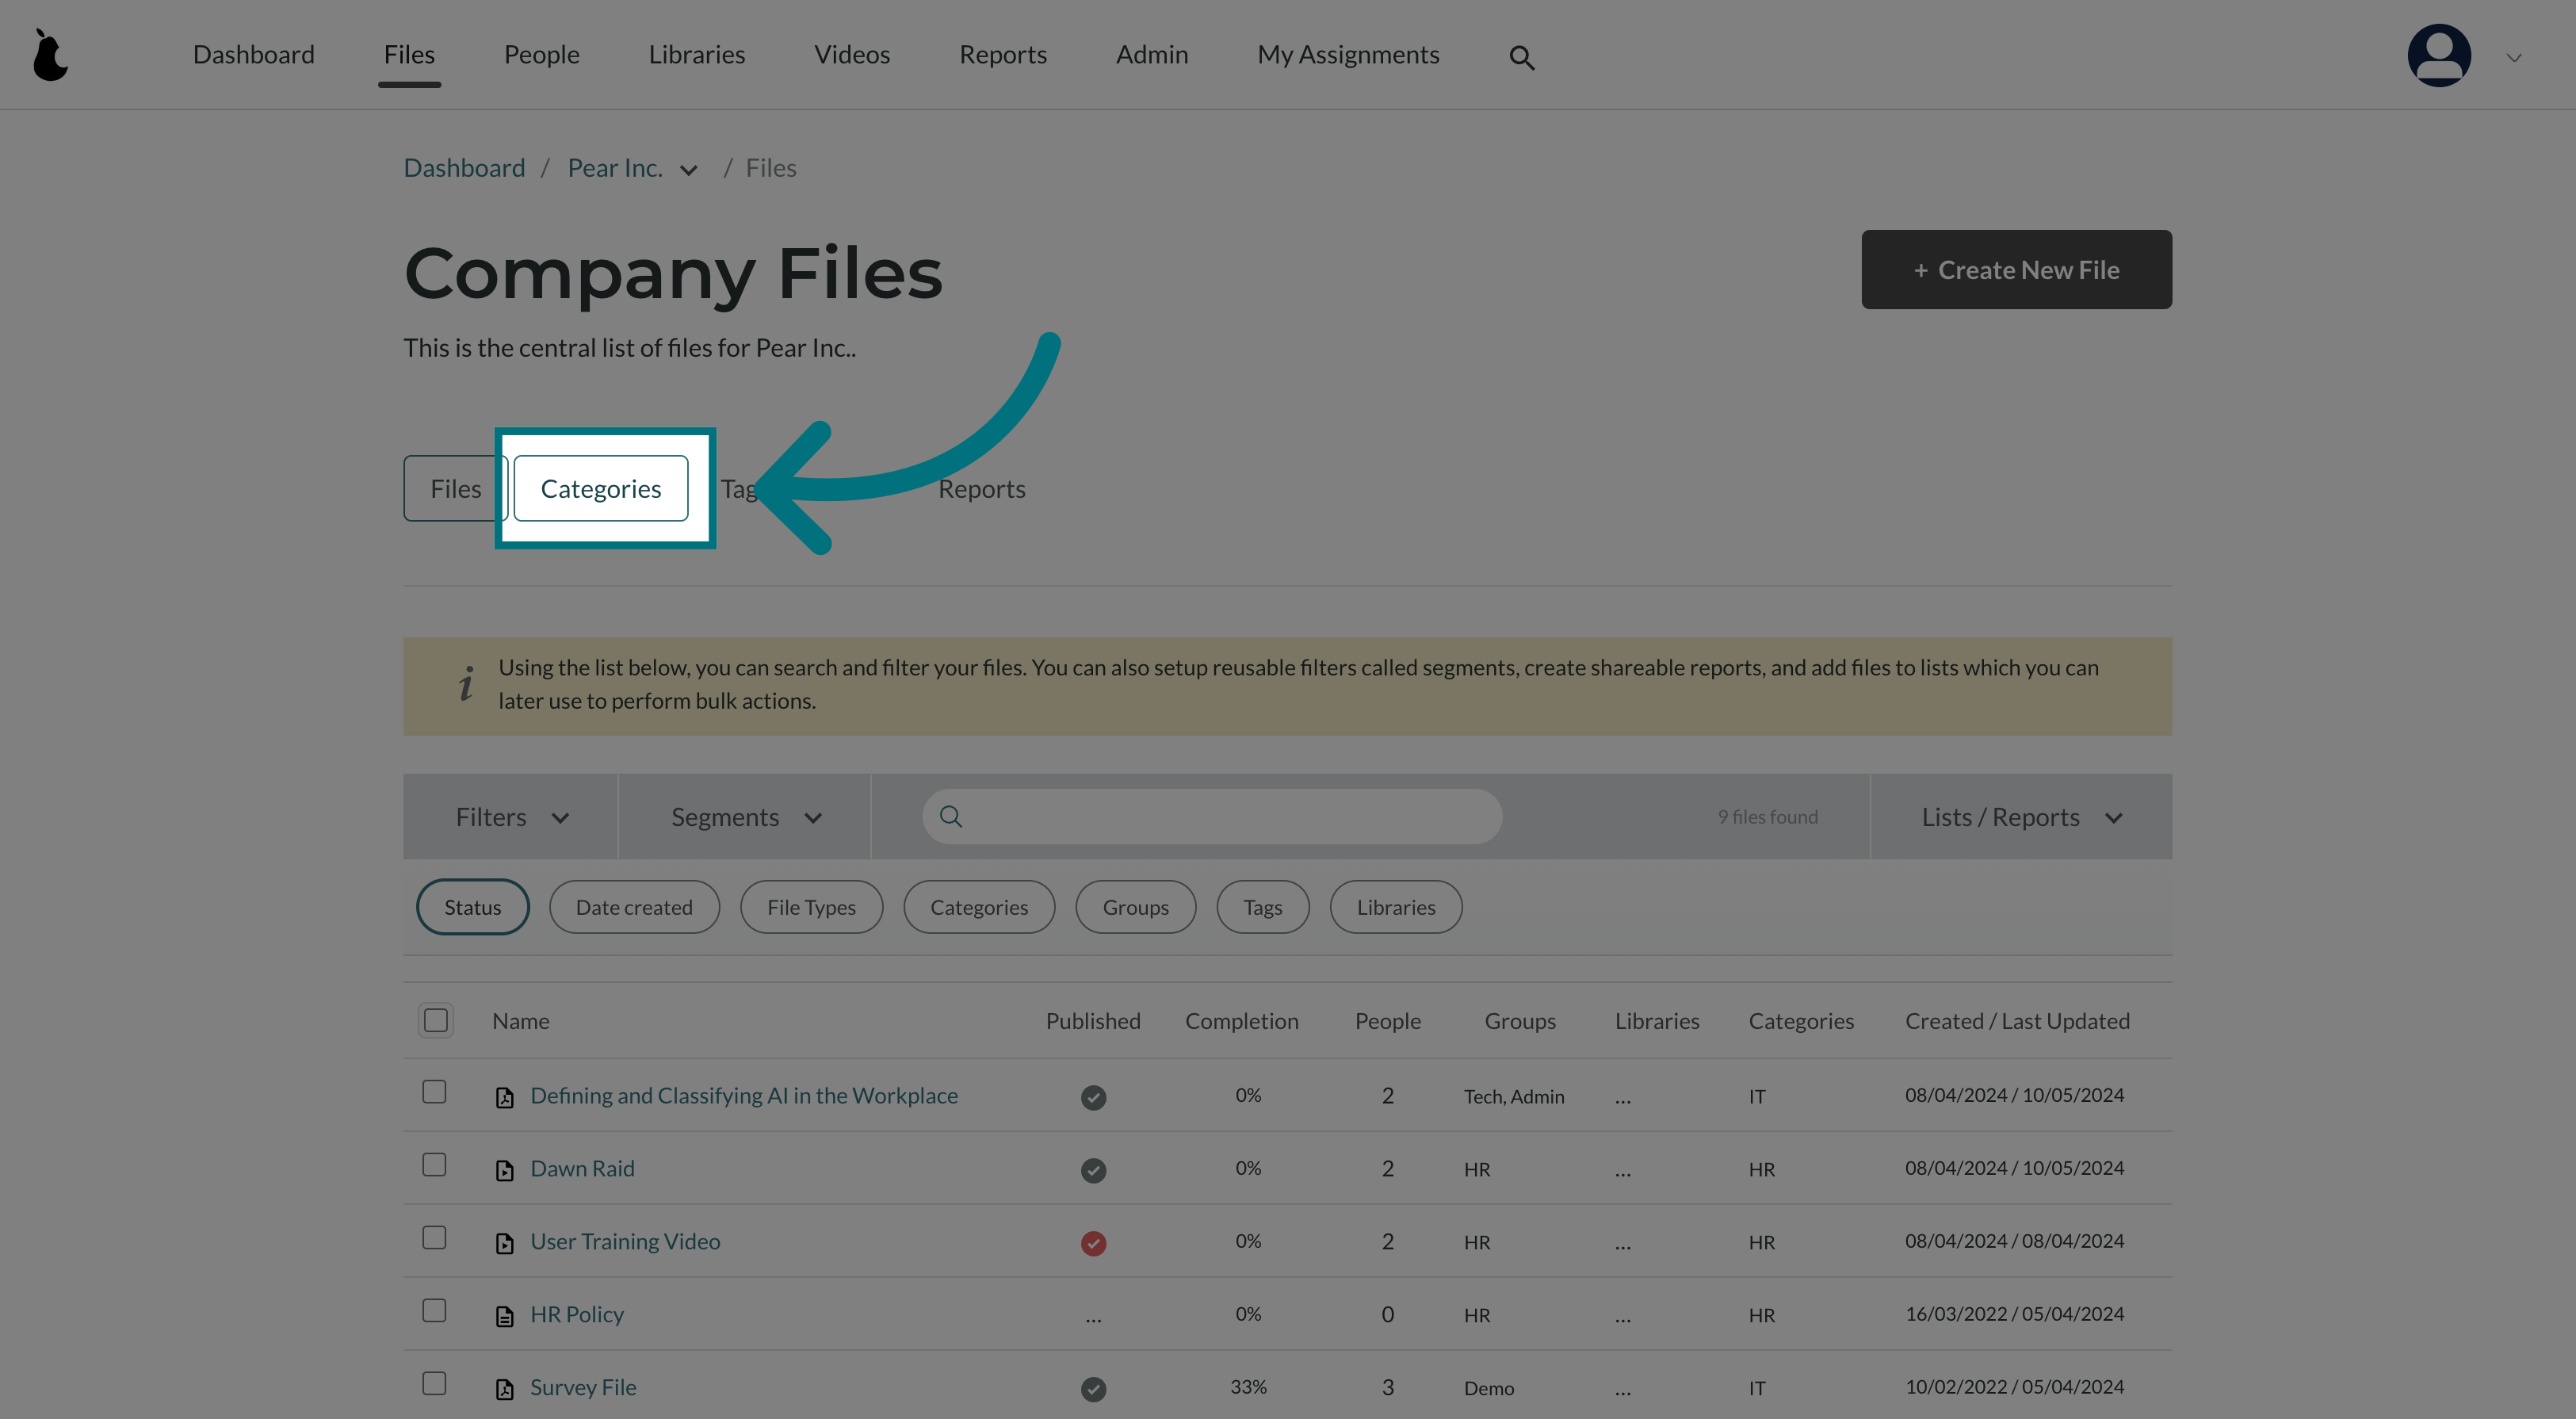Toggle the select-all files checkbox

tap(435, 1020)
